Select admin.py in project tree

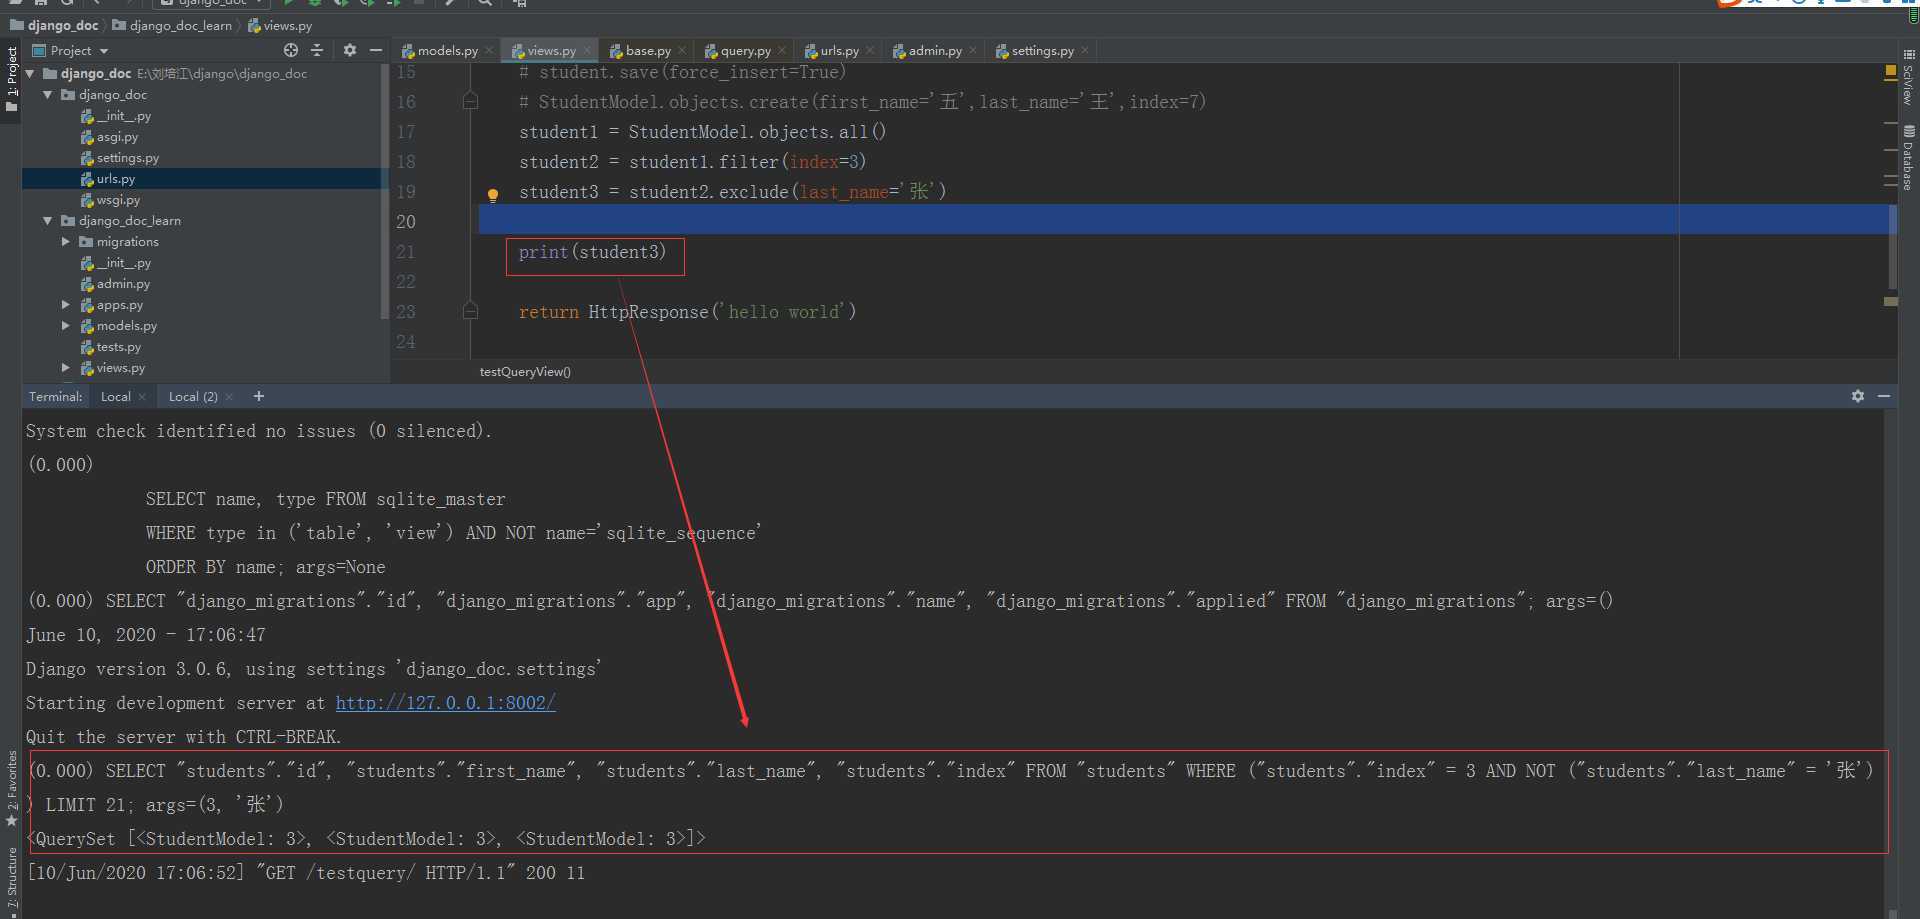point(123,284)
